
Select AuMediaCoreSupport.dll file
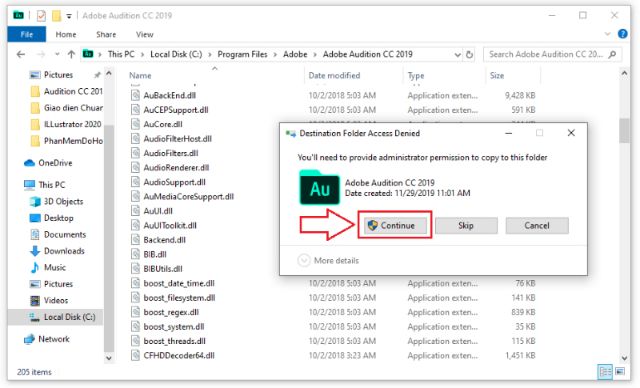[189, 196]
